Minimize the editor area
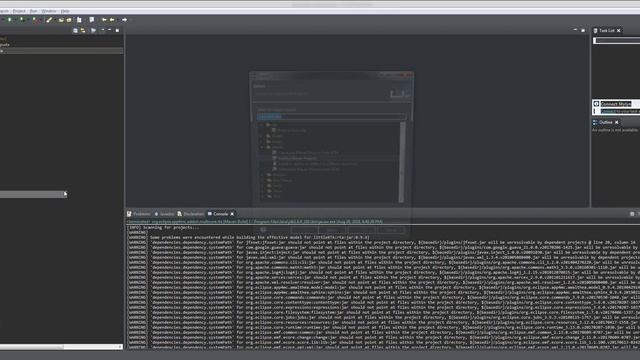Image resolution: width=640 pixels, height=360 pixels. coord(575,30)
